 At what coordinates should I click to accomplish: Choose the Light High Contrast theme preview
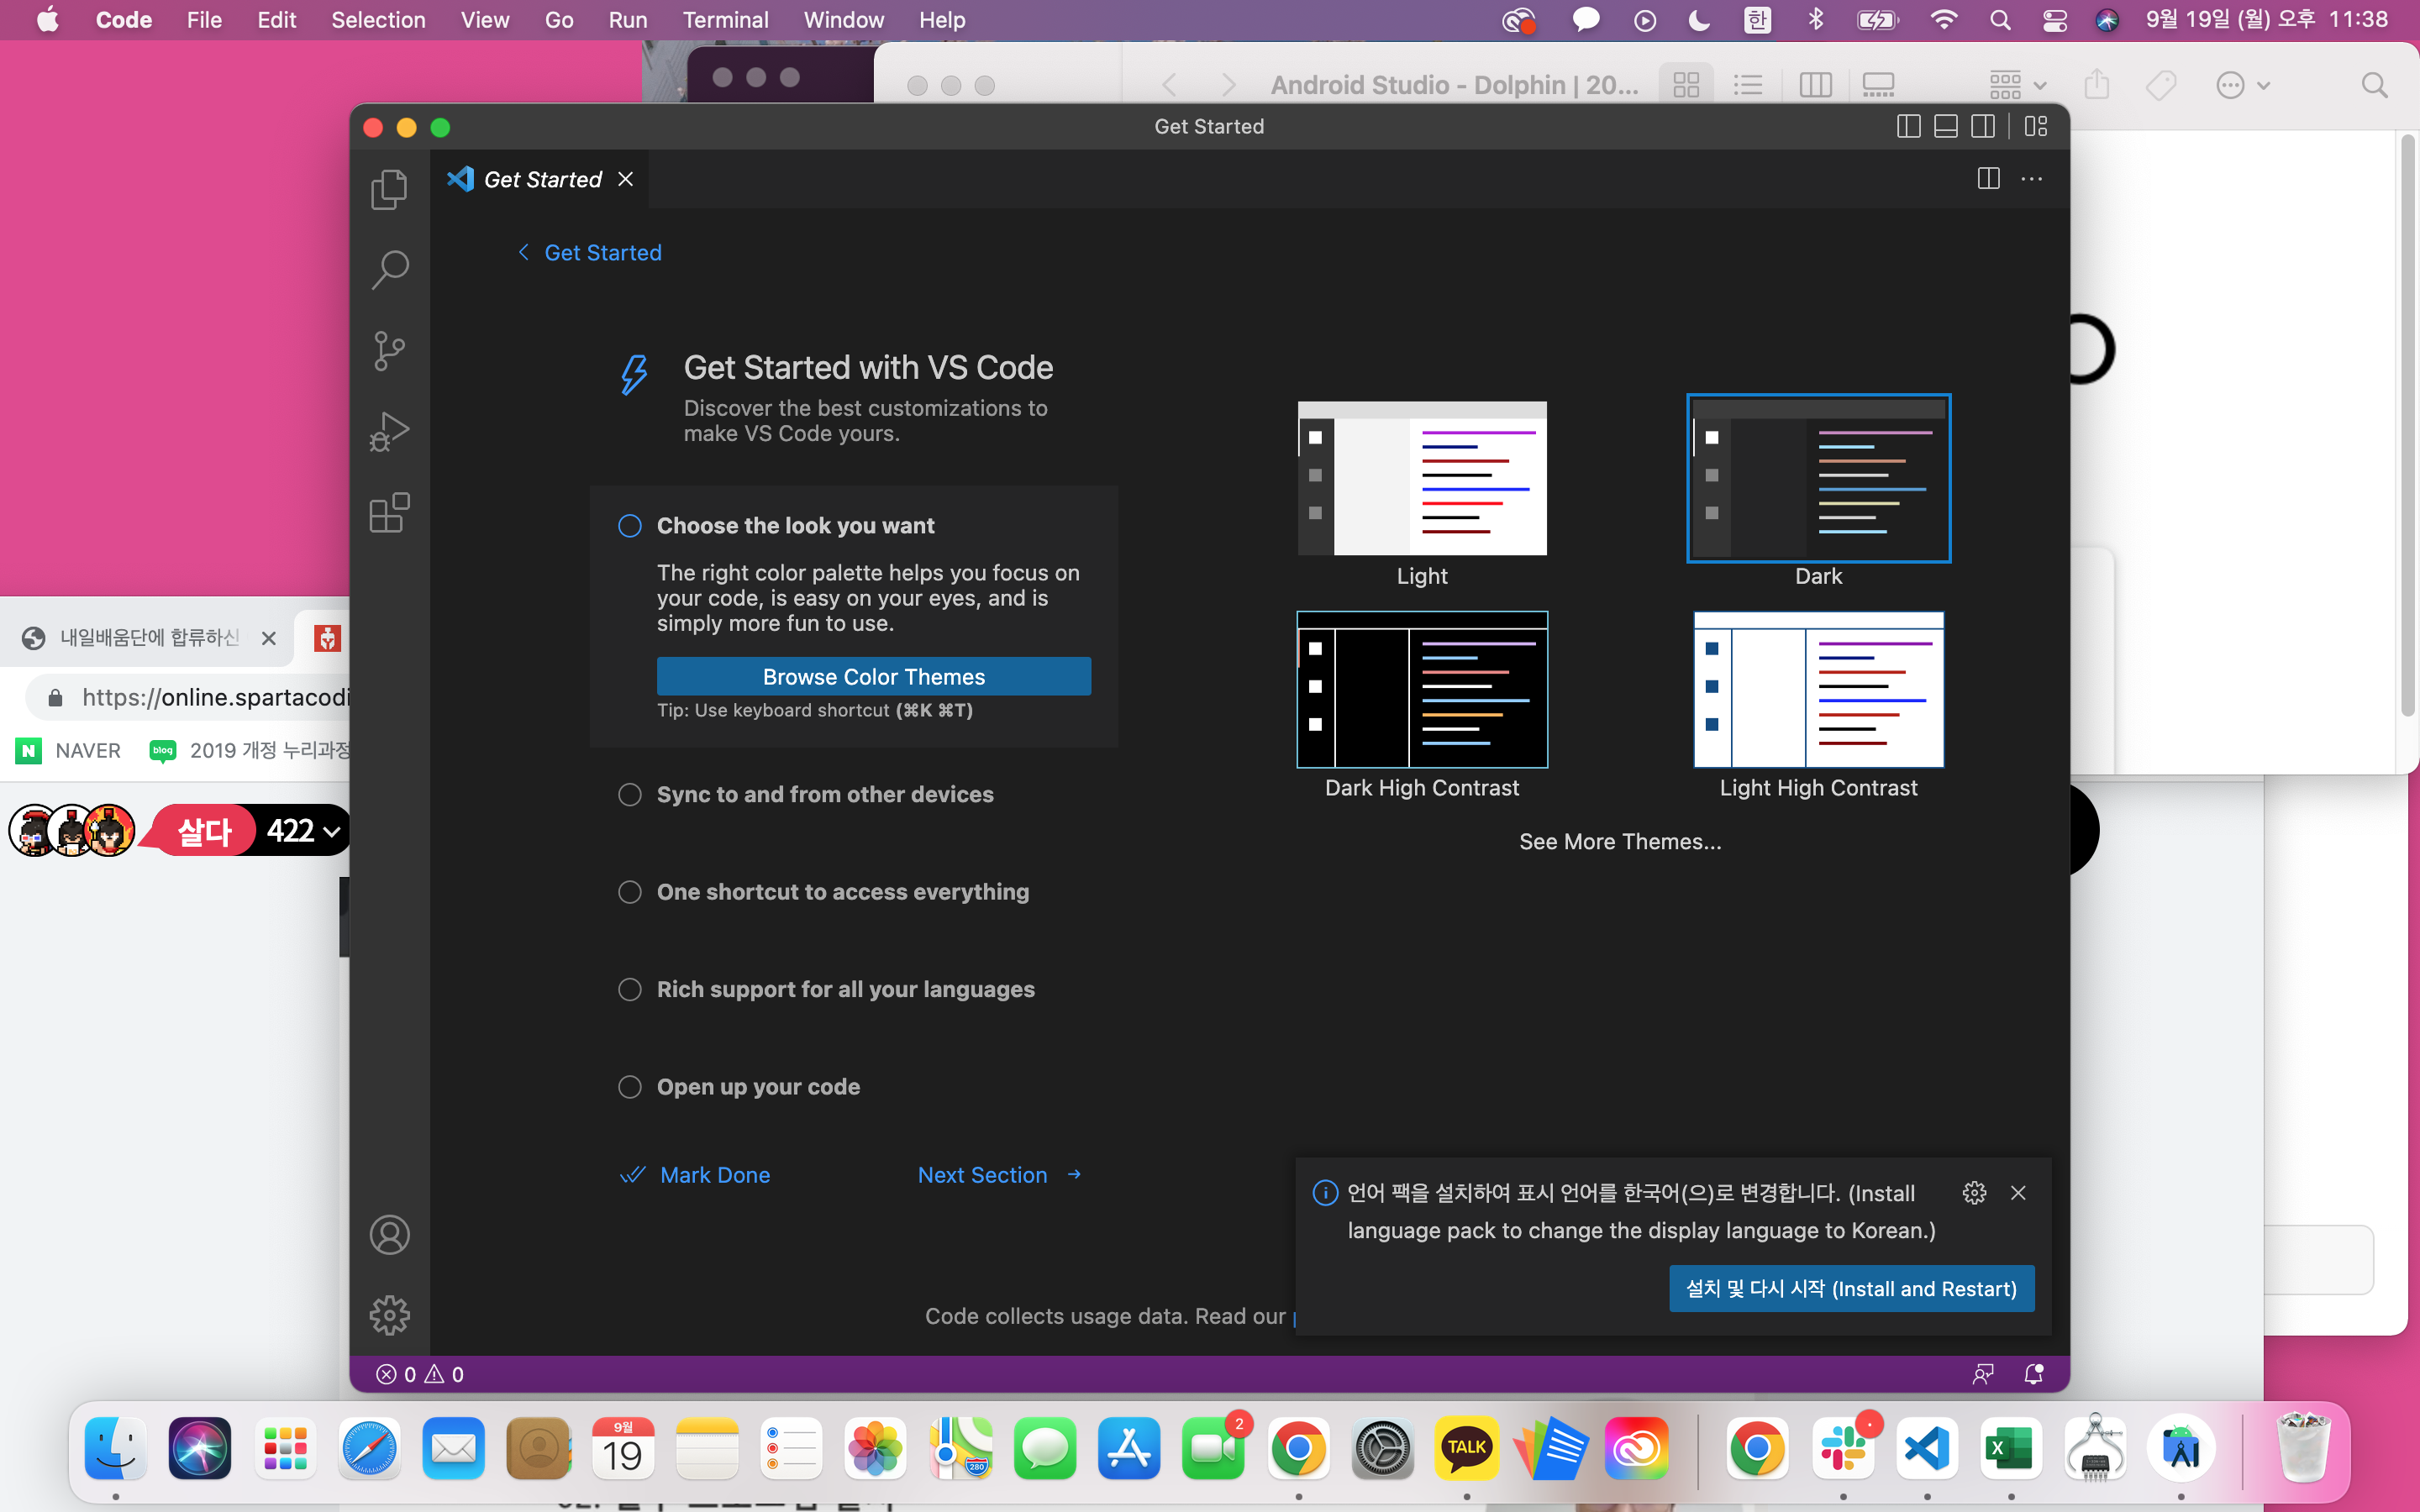point(1818,690)
